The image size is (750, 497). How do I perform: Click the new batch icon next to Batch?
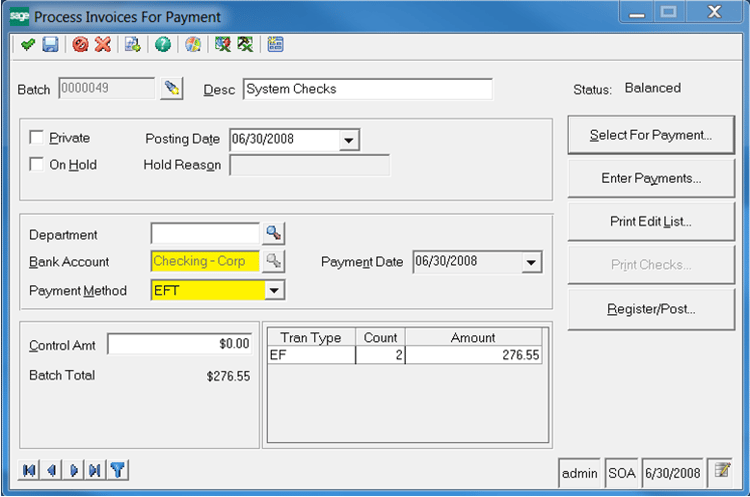pos(172,89)
